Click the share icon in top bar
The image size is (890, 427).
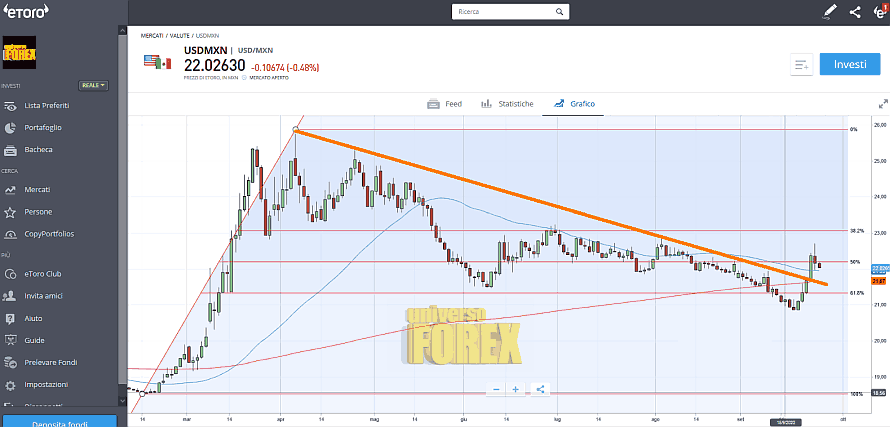(855, 12)
